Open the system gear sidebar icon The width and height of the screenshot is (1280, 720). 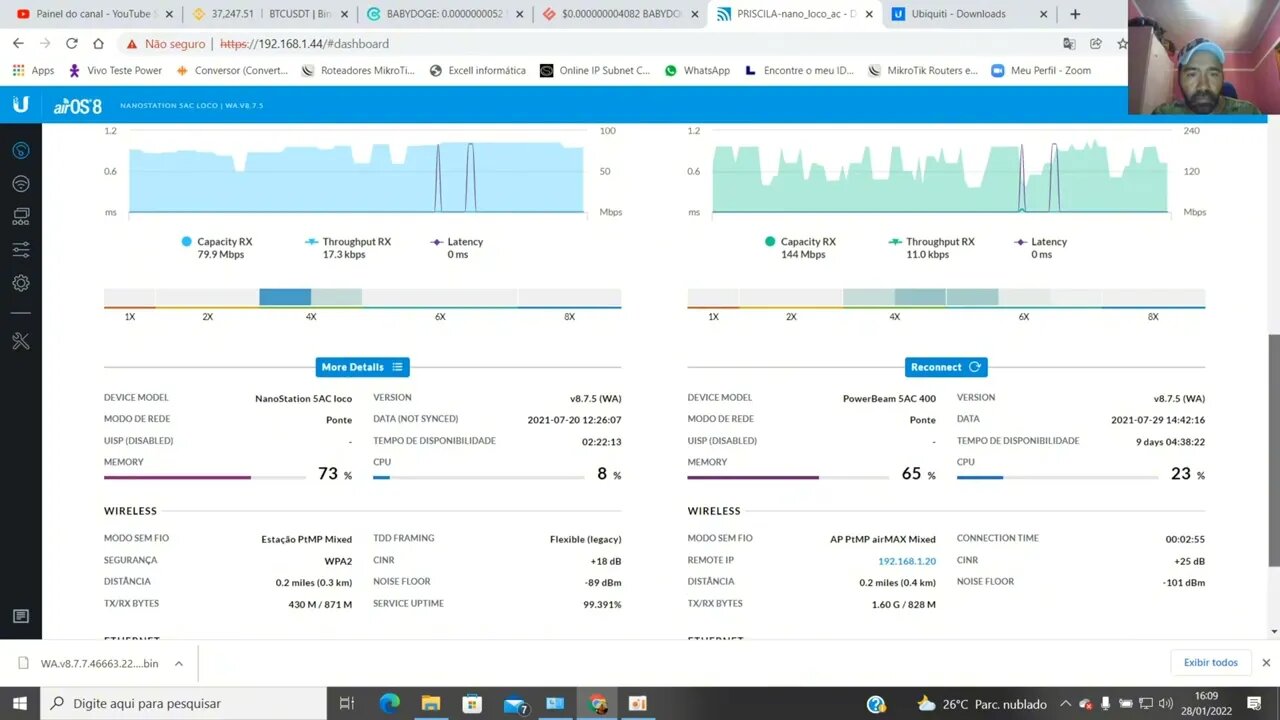pos(21,283)
